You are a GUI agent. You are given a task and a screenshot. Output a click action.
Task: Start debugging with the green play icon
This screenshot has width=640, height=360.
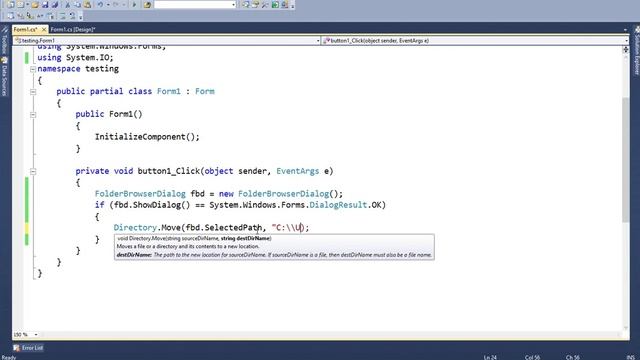[134, 4]
